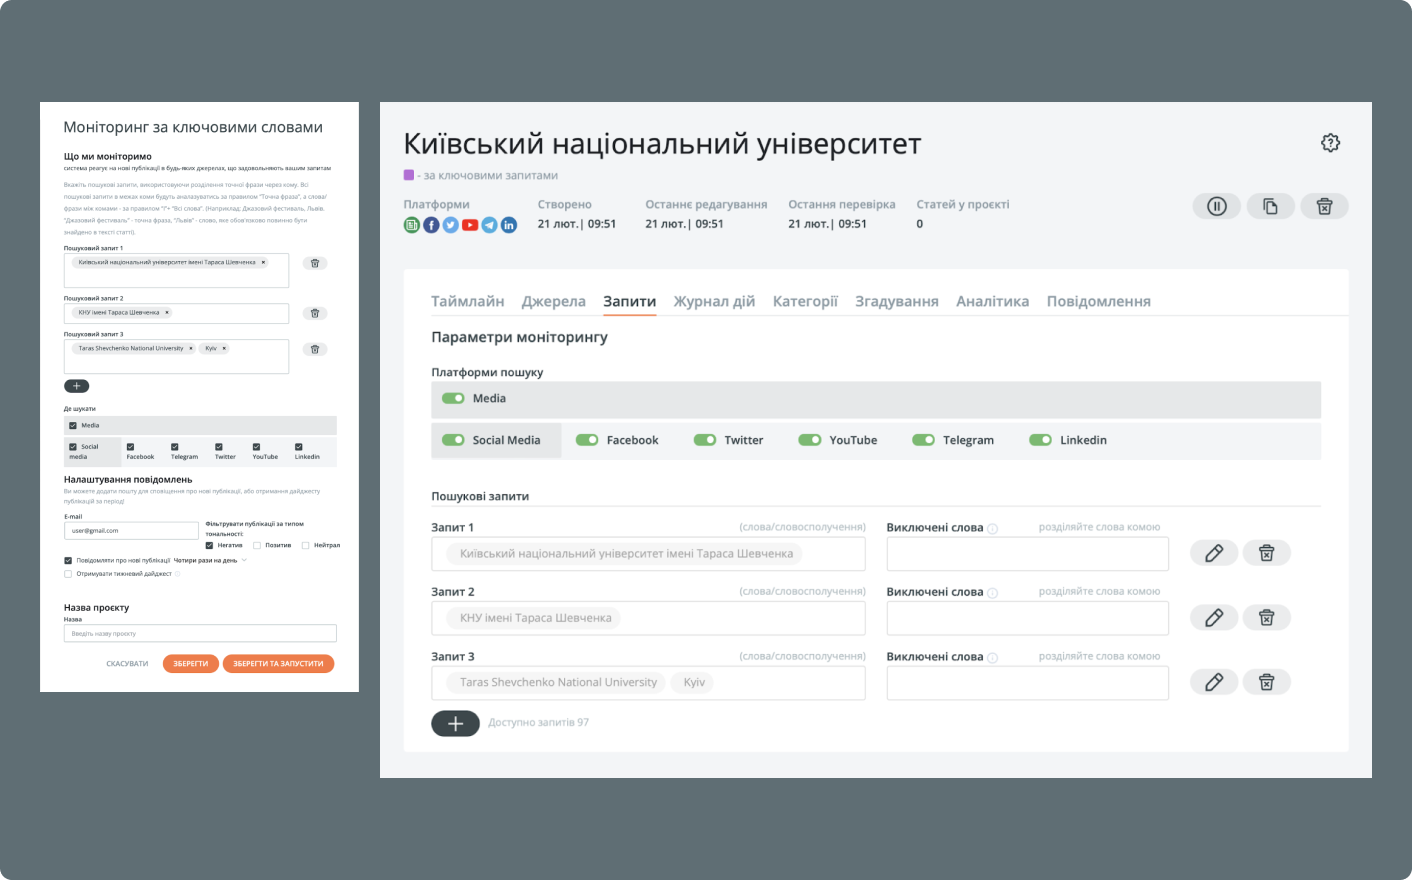Focus the E-mail field with user@gmail.com

tap(131, 531)
